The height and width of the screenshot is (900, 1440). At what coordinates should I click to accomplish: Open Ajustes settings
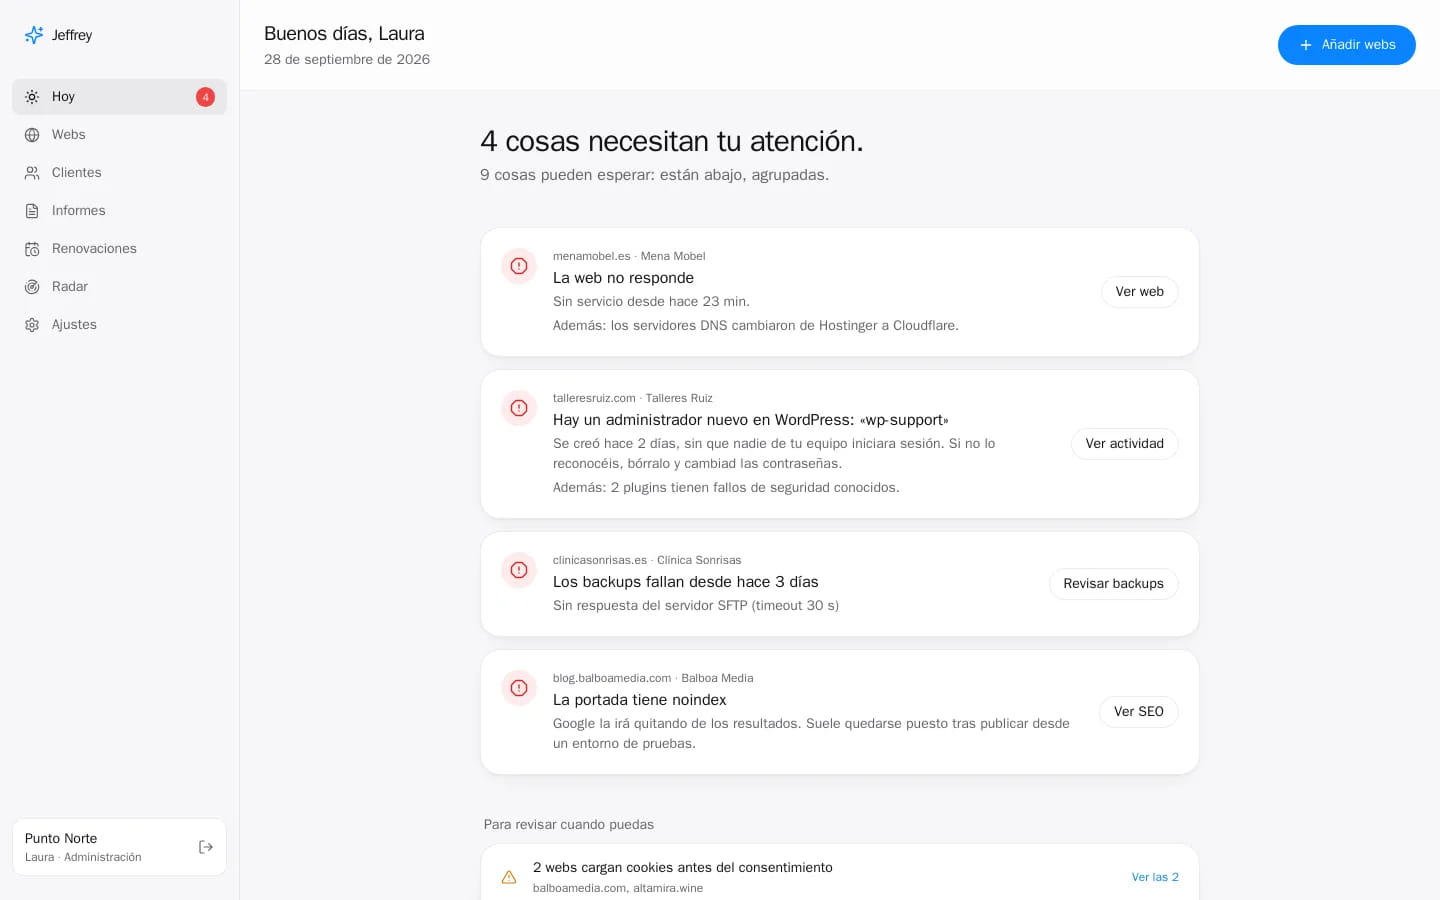coord(119,325)
